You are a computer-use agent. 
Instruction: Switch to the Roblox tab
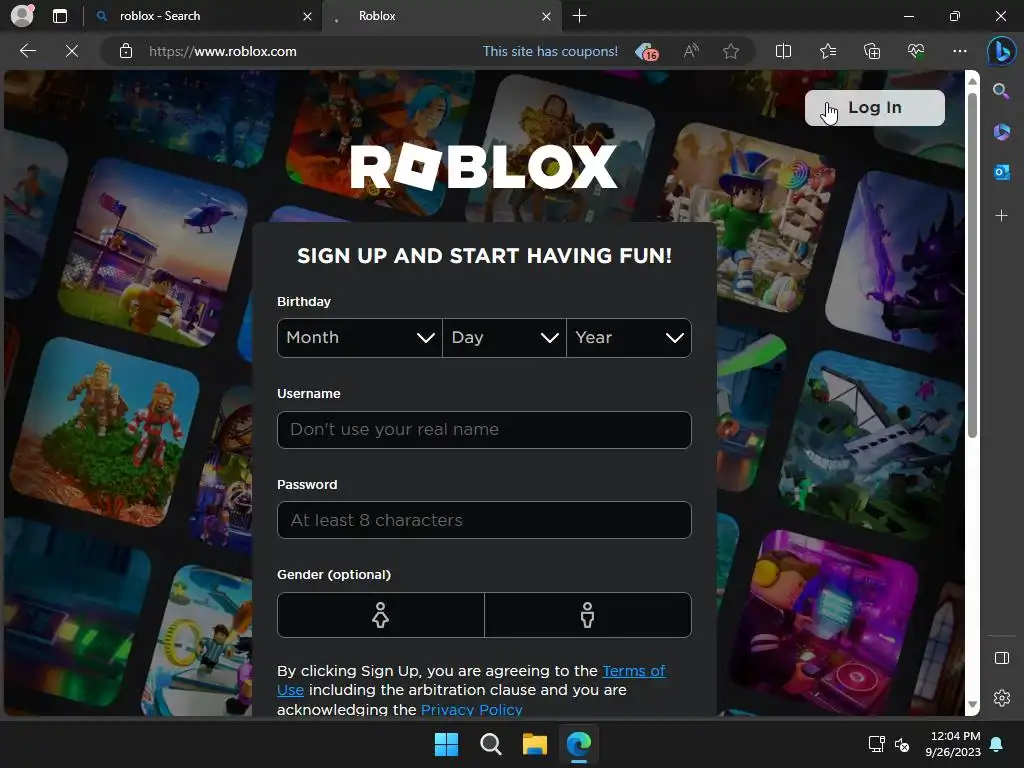tap(442, 16)
